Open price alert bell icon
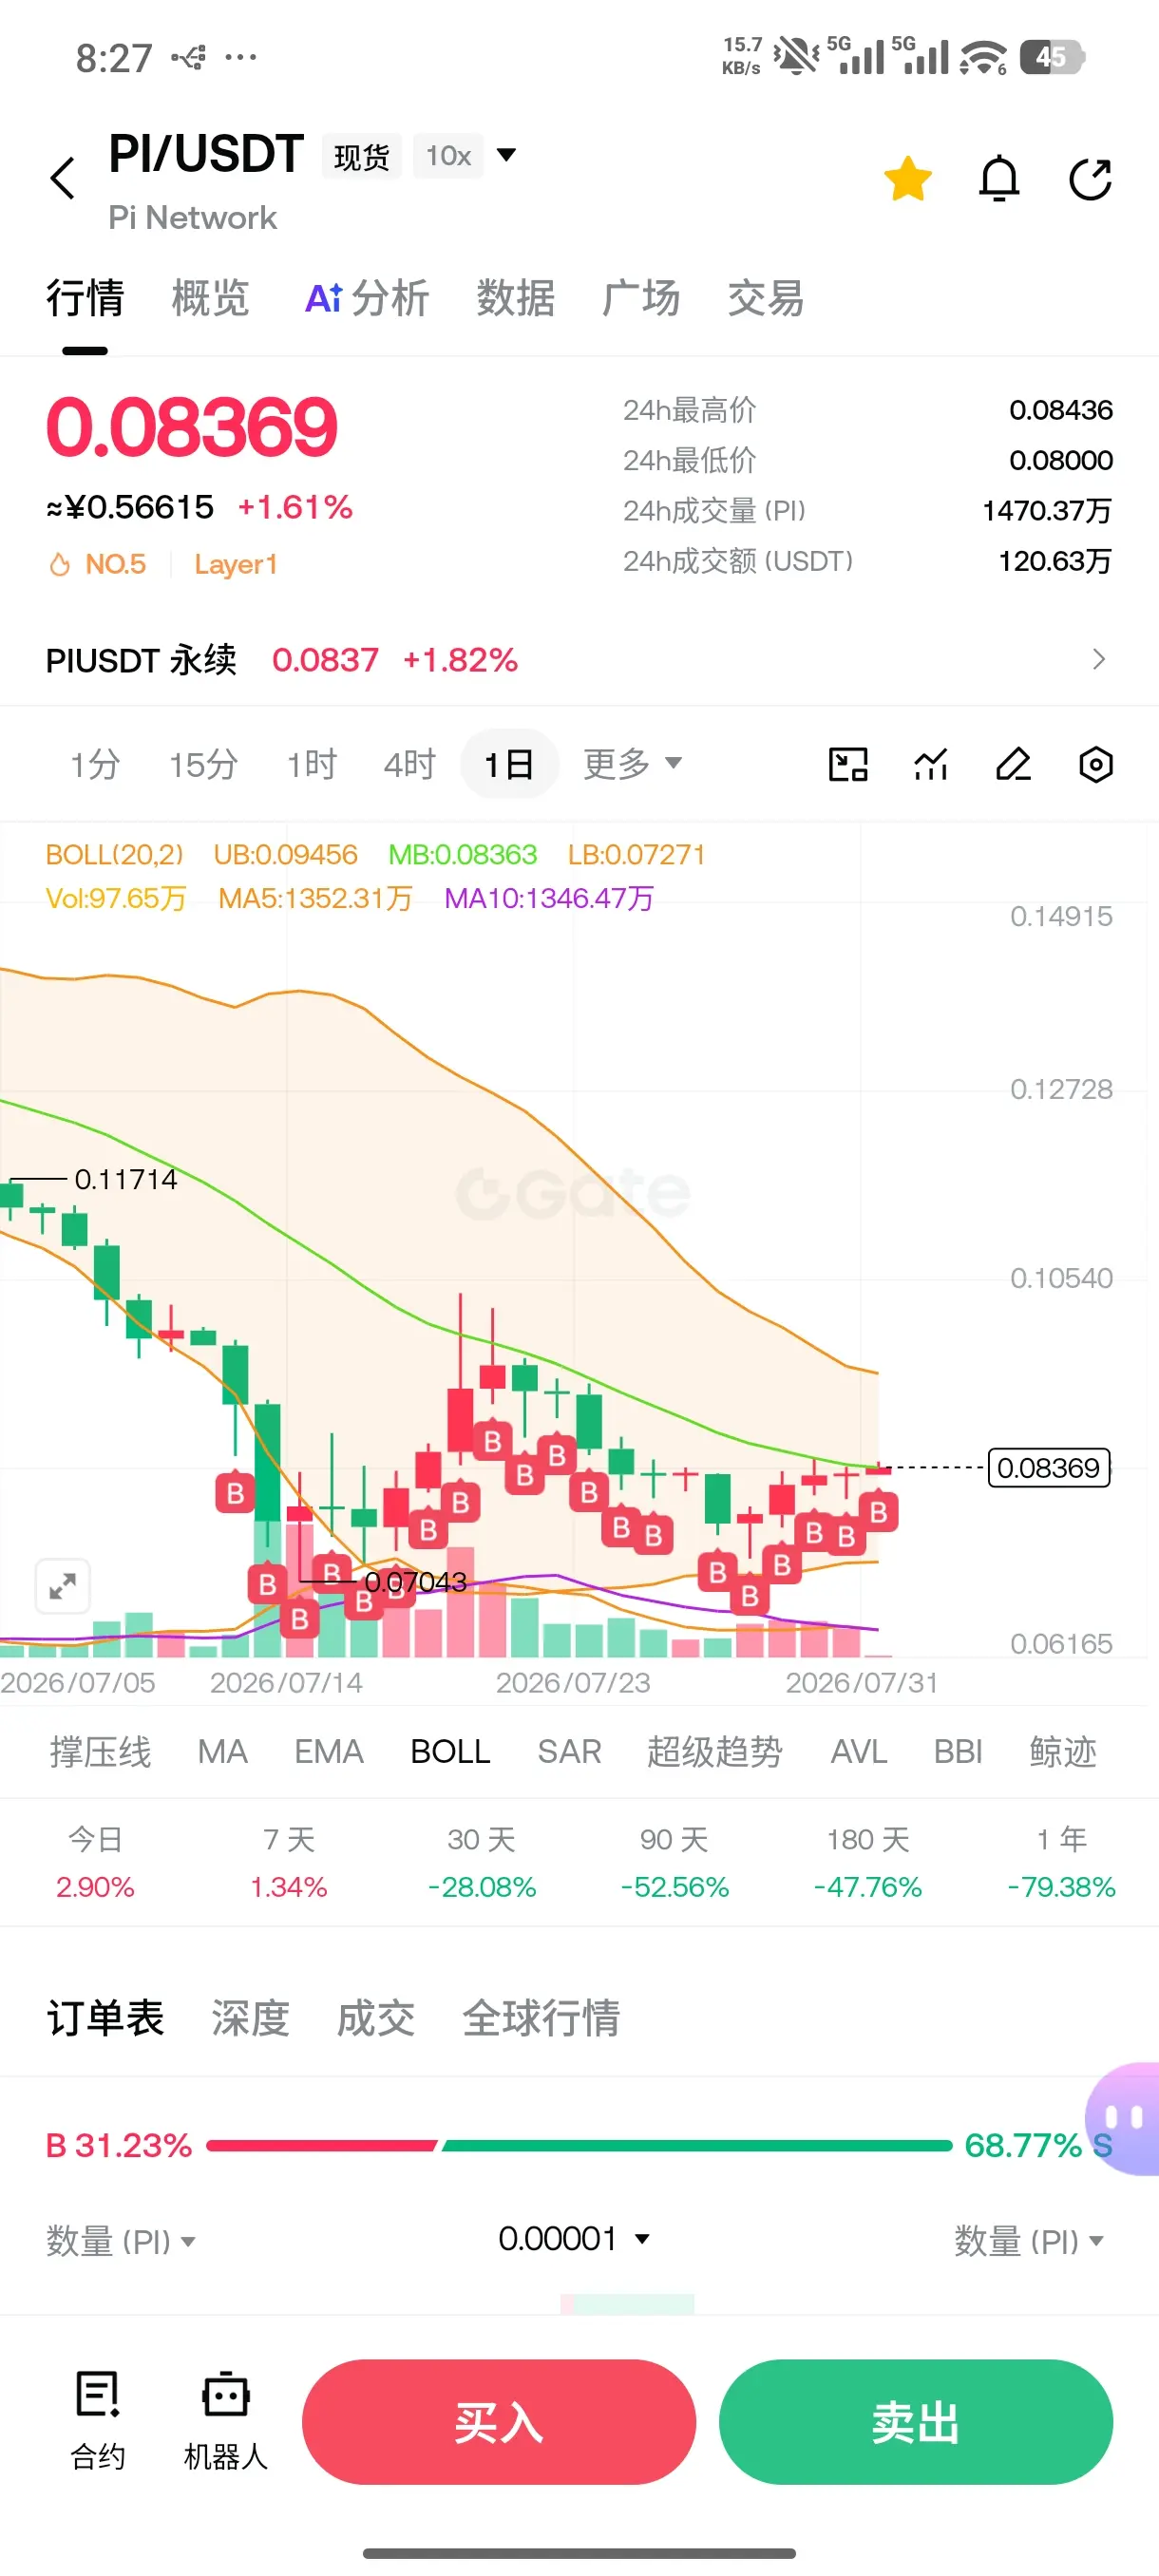This screenshot has width=1159, height=2576. click(x=998, y=179)
